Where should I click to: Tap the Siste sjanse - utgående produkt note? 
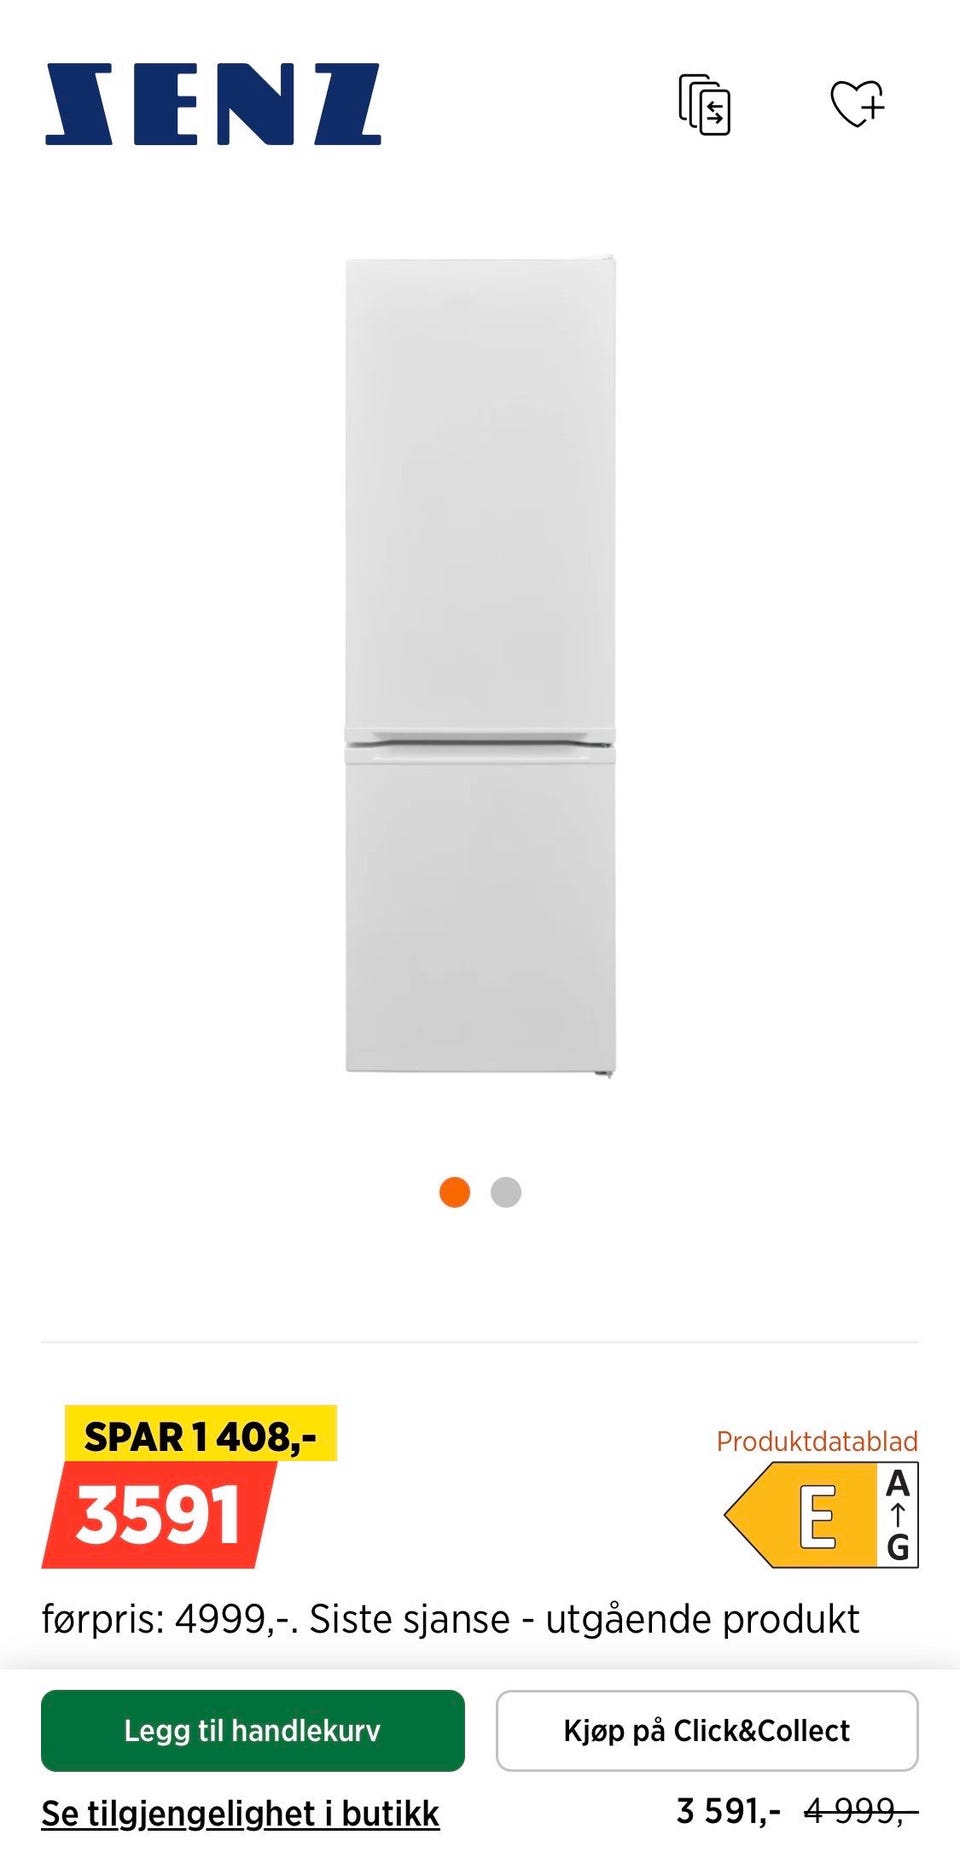pos(585,1619)
